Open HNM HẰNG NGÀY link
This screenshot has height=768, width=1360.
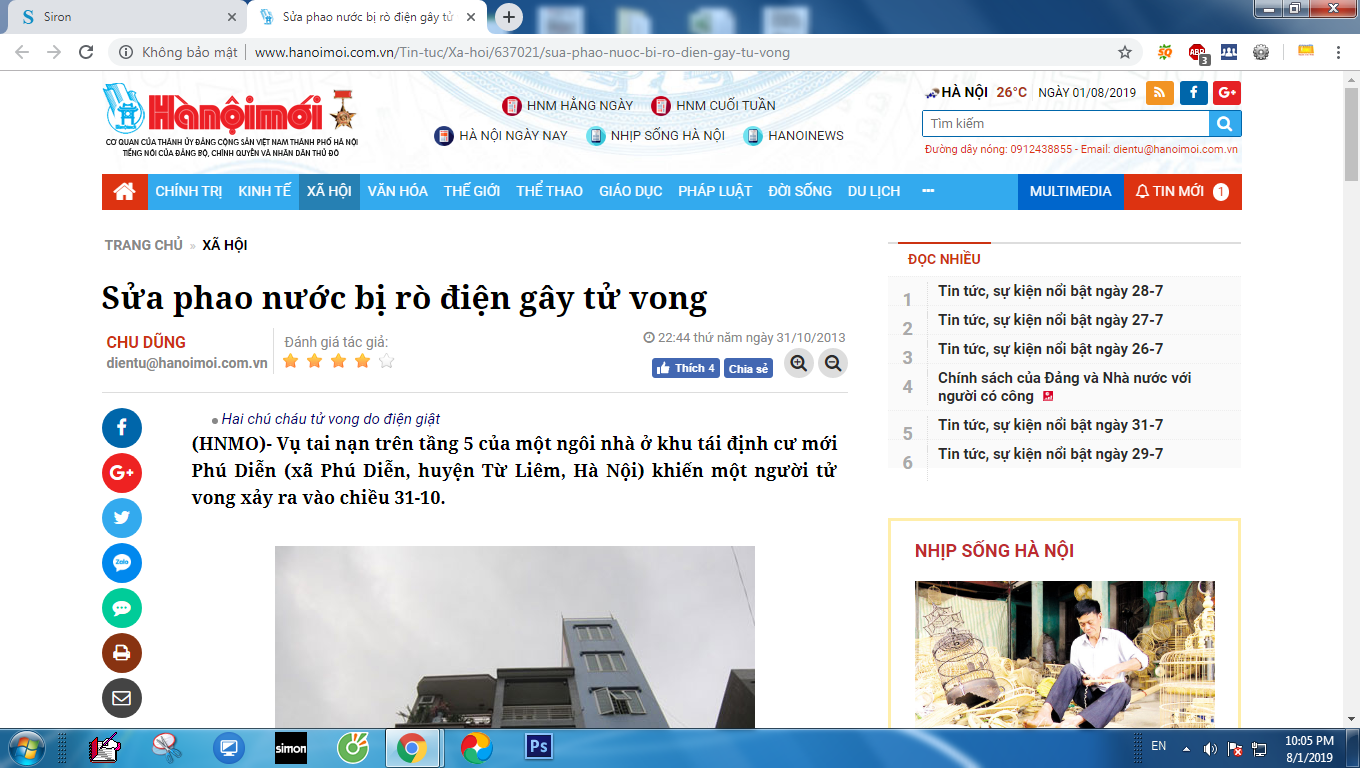(x=568, y=105)
